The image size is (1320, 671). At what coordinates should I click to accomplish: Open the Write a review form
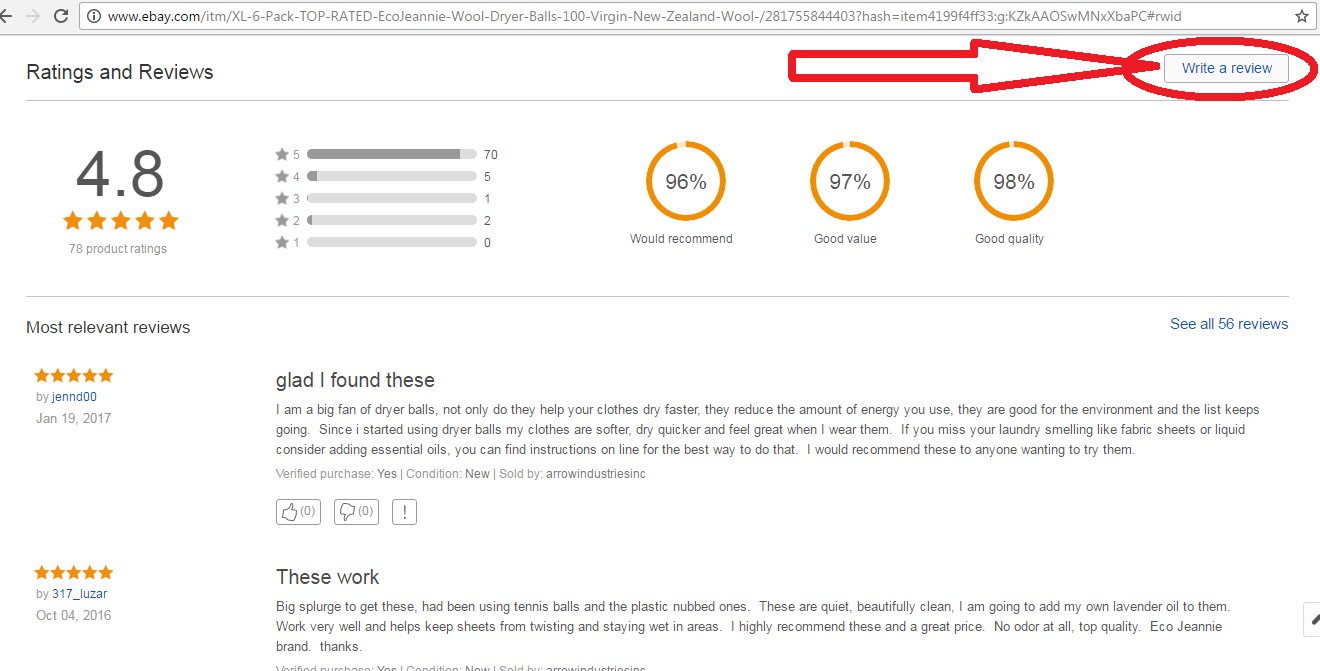(1225, 68)
